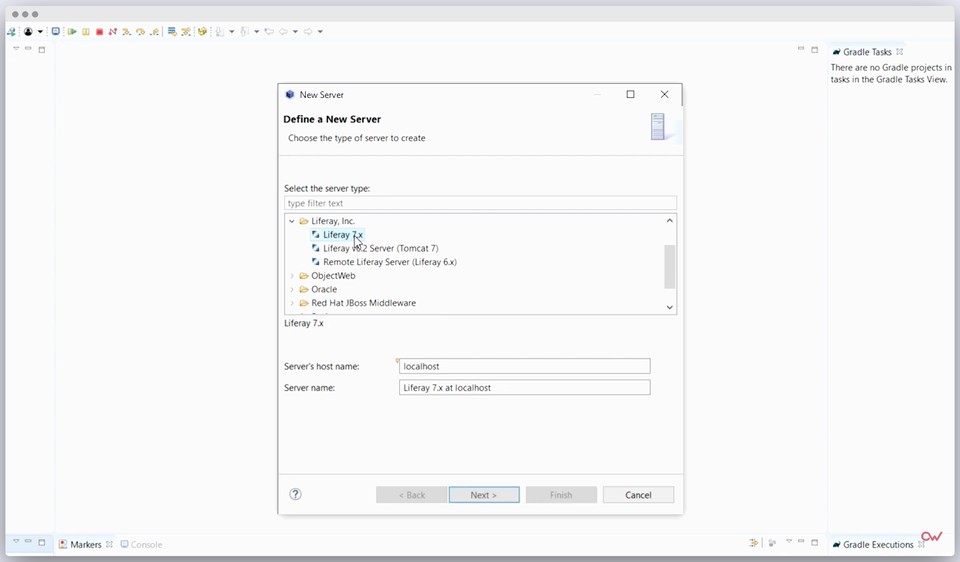Click the red Terminate toolbar icon

click(x=99, y=32)
